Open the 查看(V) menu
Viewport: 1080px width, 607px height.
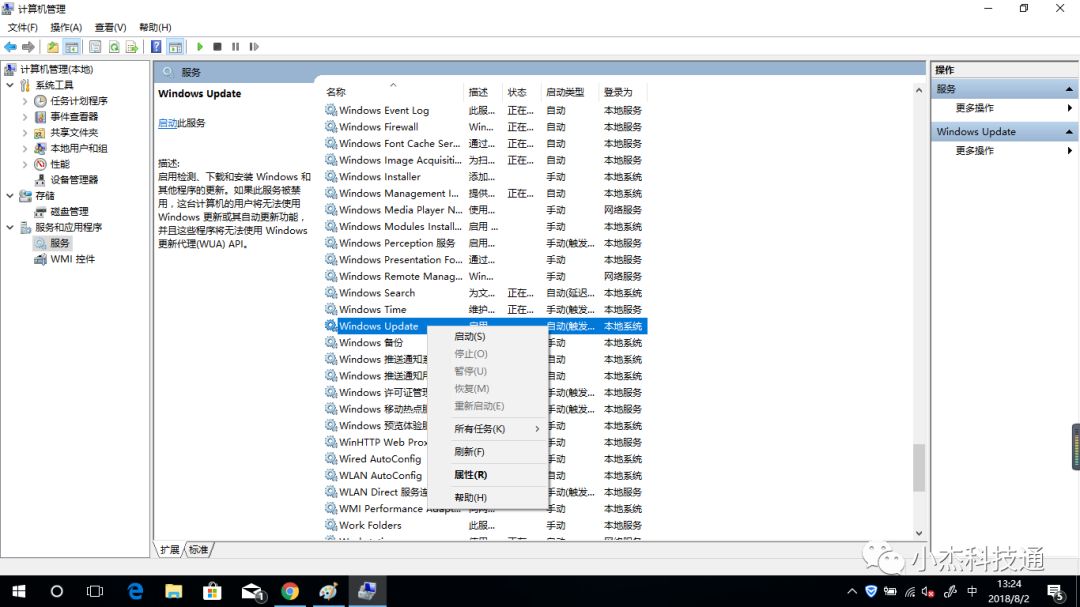[x=110, y=28]
